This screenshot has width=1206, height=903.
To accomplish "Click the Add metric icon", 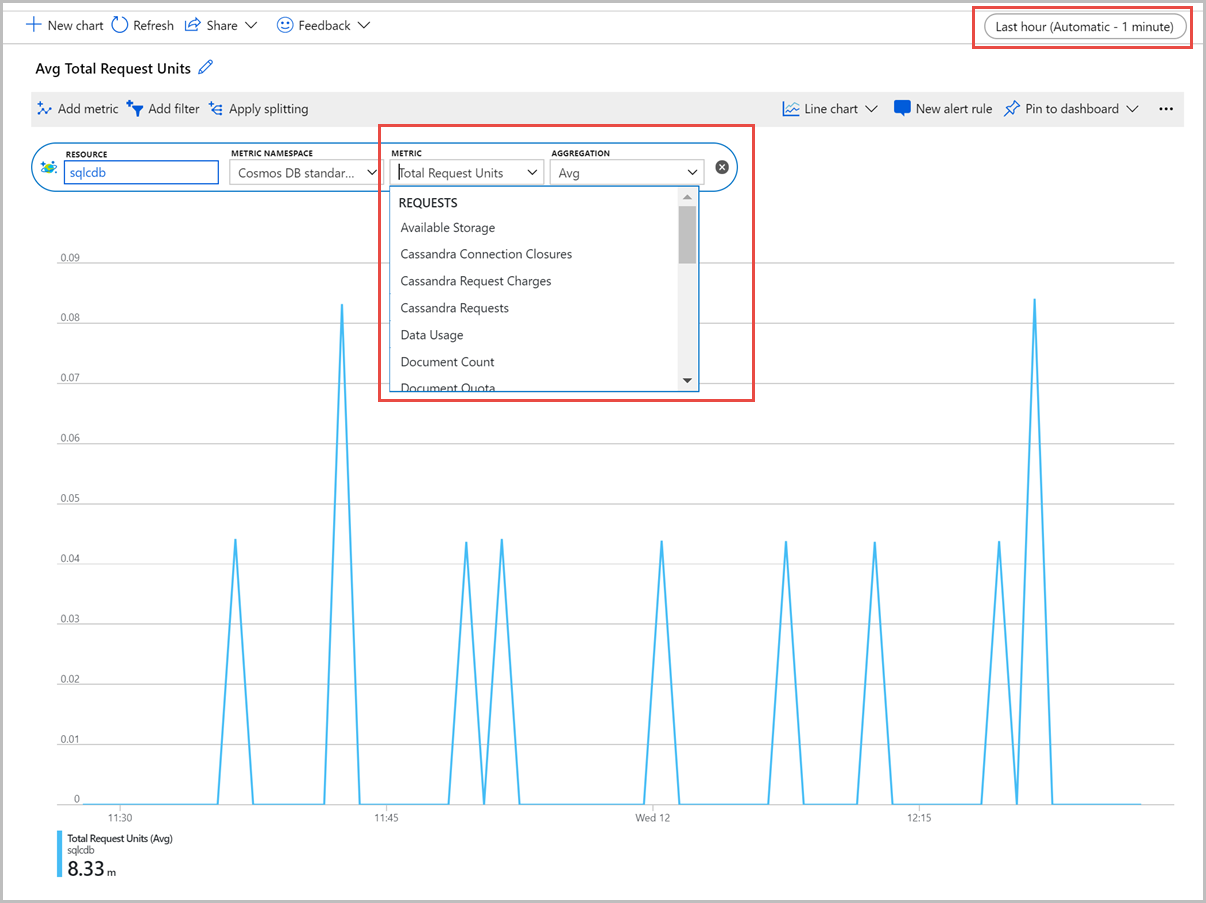I will [x=44, y=109].
